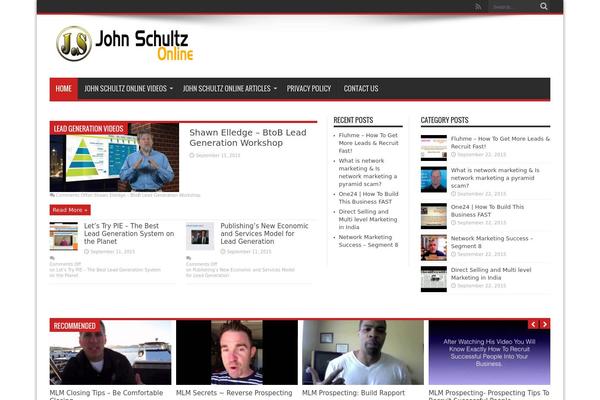Click the Recent Posts heading

(353, 120)
